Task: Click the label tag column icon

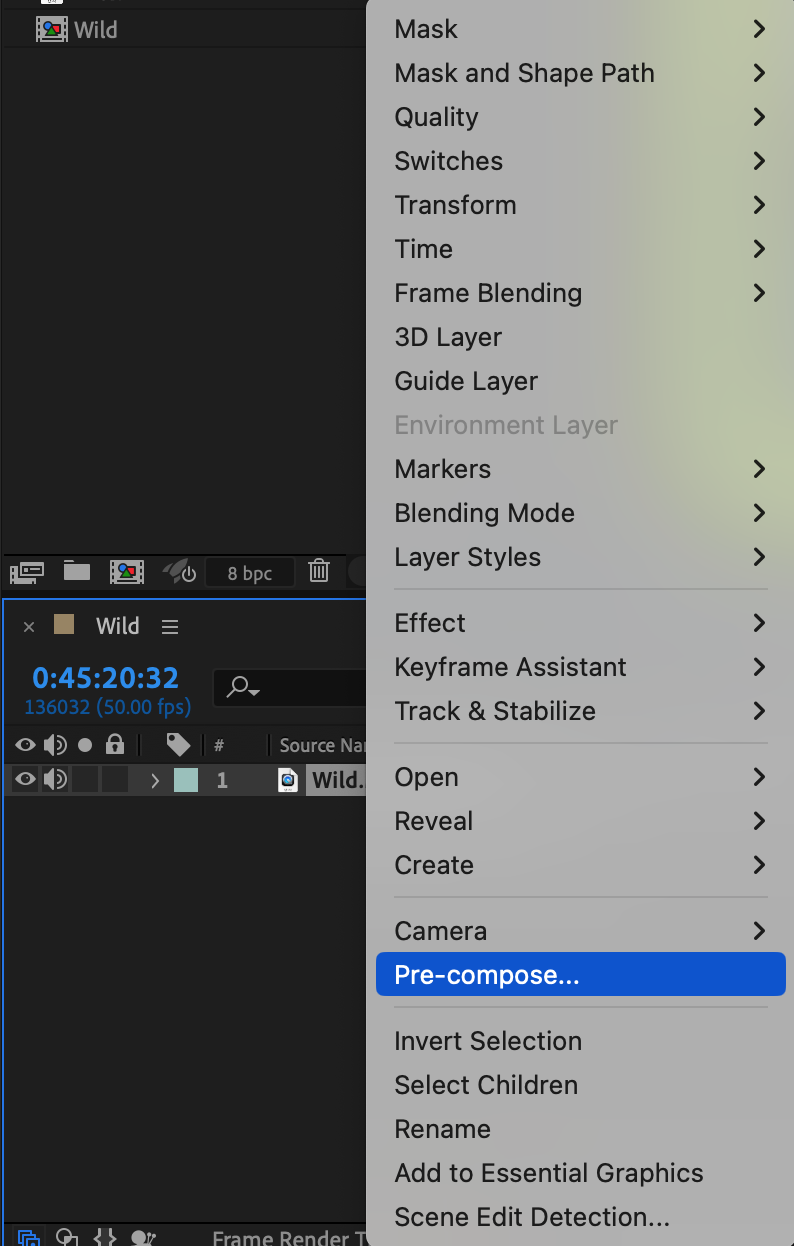Action: coord(178,745)
